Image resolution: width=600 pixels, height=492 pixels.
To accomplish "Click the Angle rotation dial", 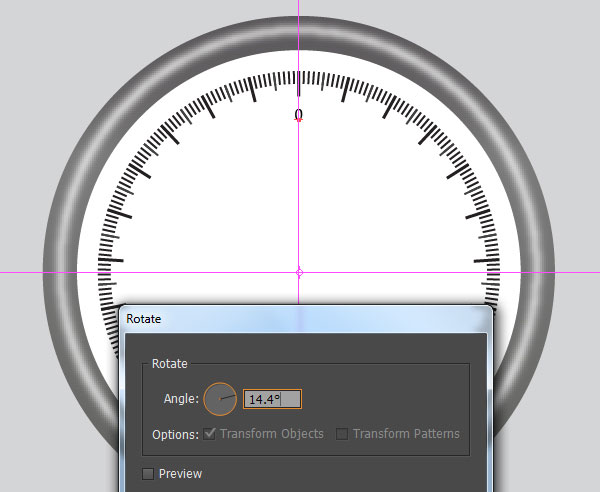I will 220,399.
